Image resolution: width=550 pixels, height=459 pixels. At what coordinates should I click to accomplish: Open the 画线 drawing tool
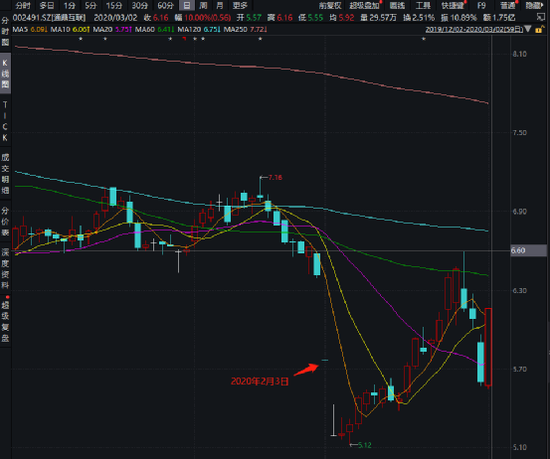pyautogui.click(x=397, y=6)
